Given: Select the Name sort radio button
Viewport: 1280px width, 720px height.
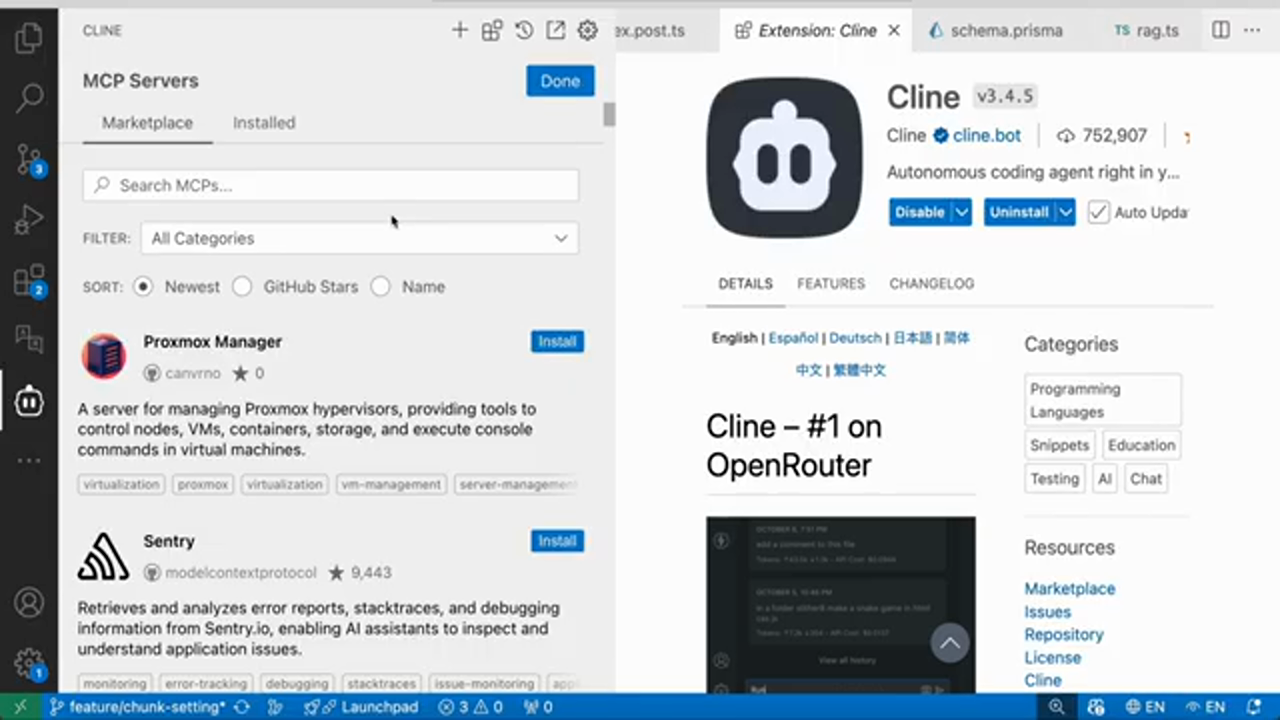Looking at the screenshot, I should click(380, 286).
